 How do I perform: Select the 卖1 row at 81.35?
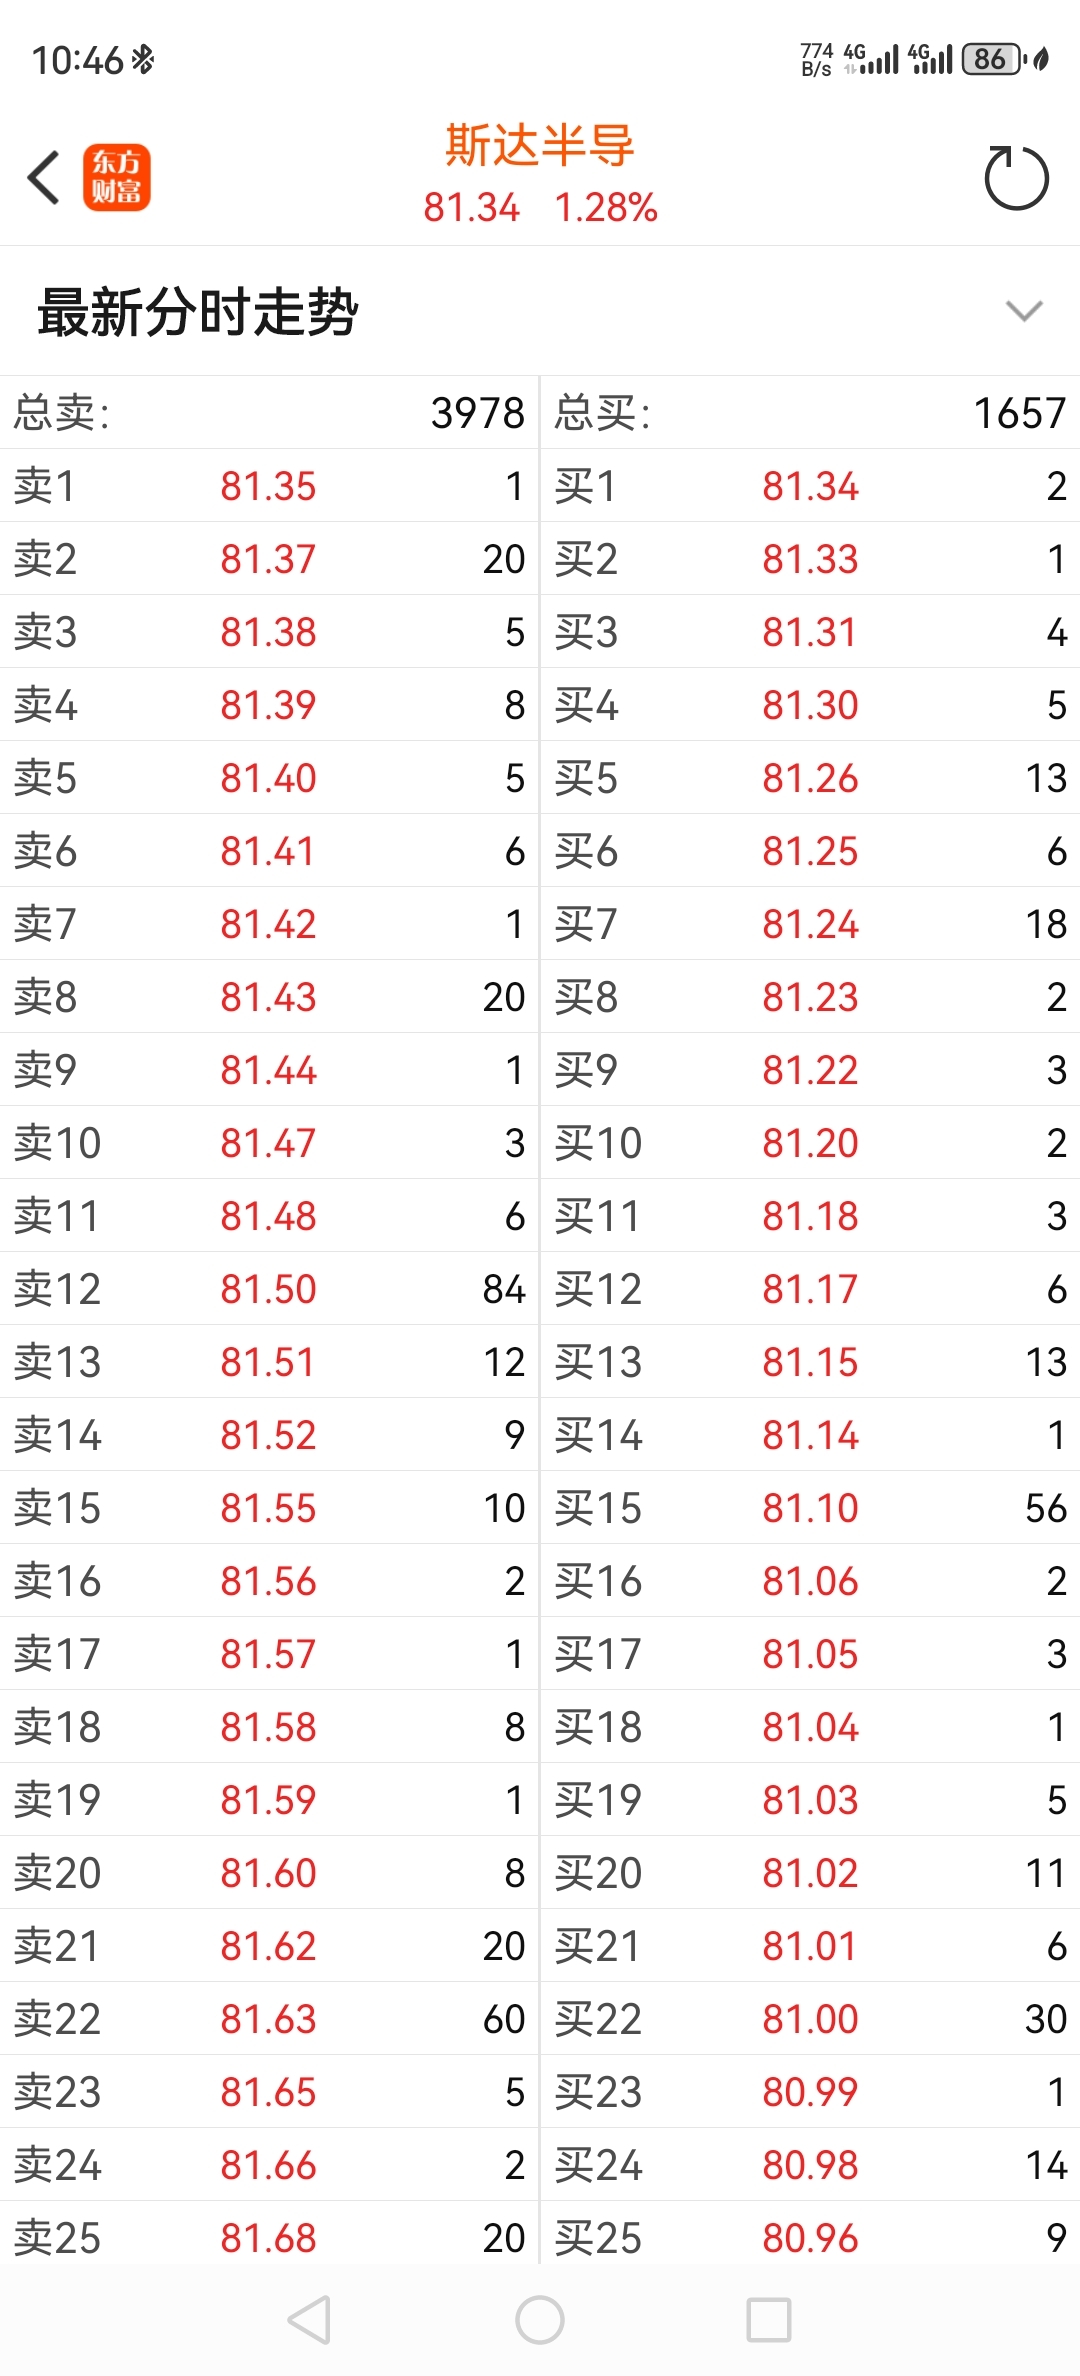(269, 486)
